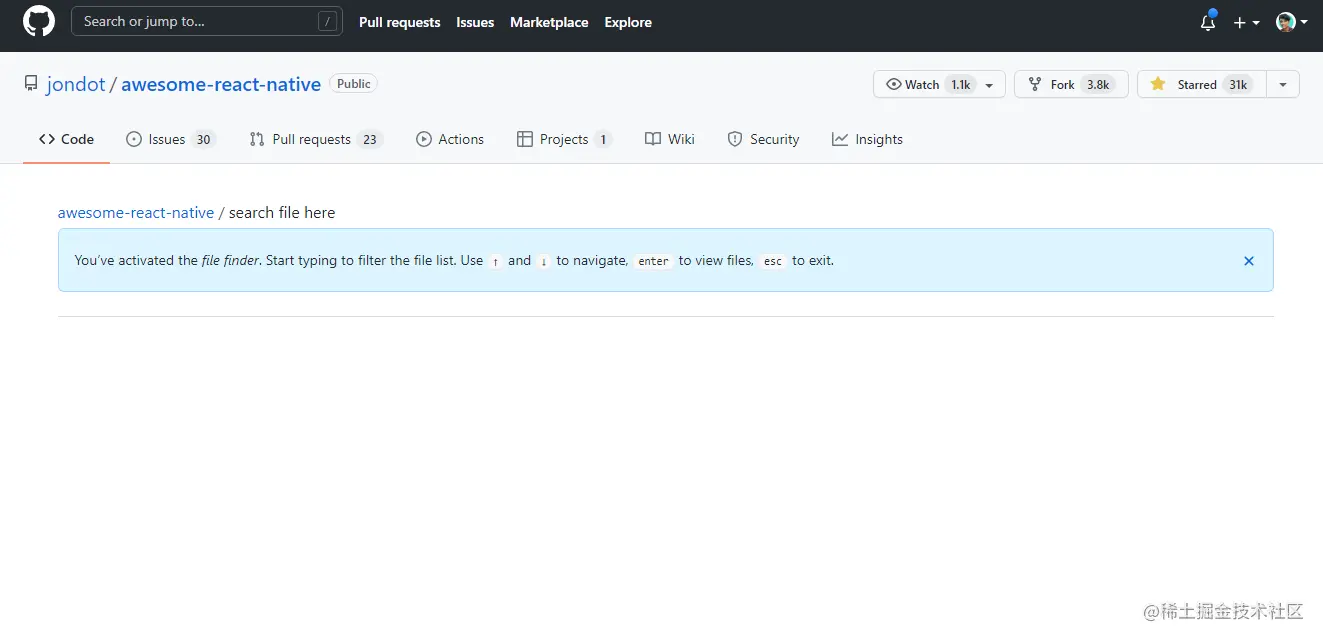Screen dimensions: 1323x641
Task: Open the GitHub homepage logo
Action: tap(39, 21)
